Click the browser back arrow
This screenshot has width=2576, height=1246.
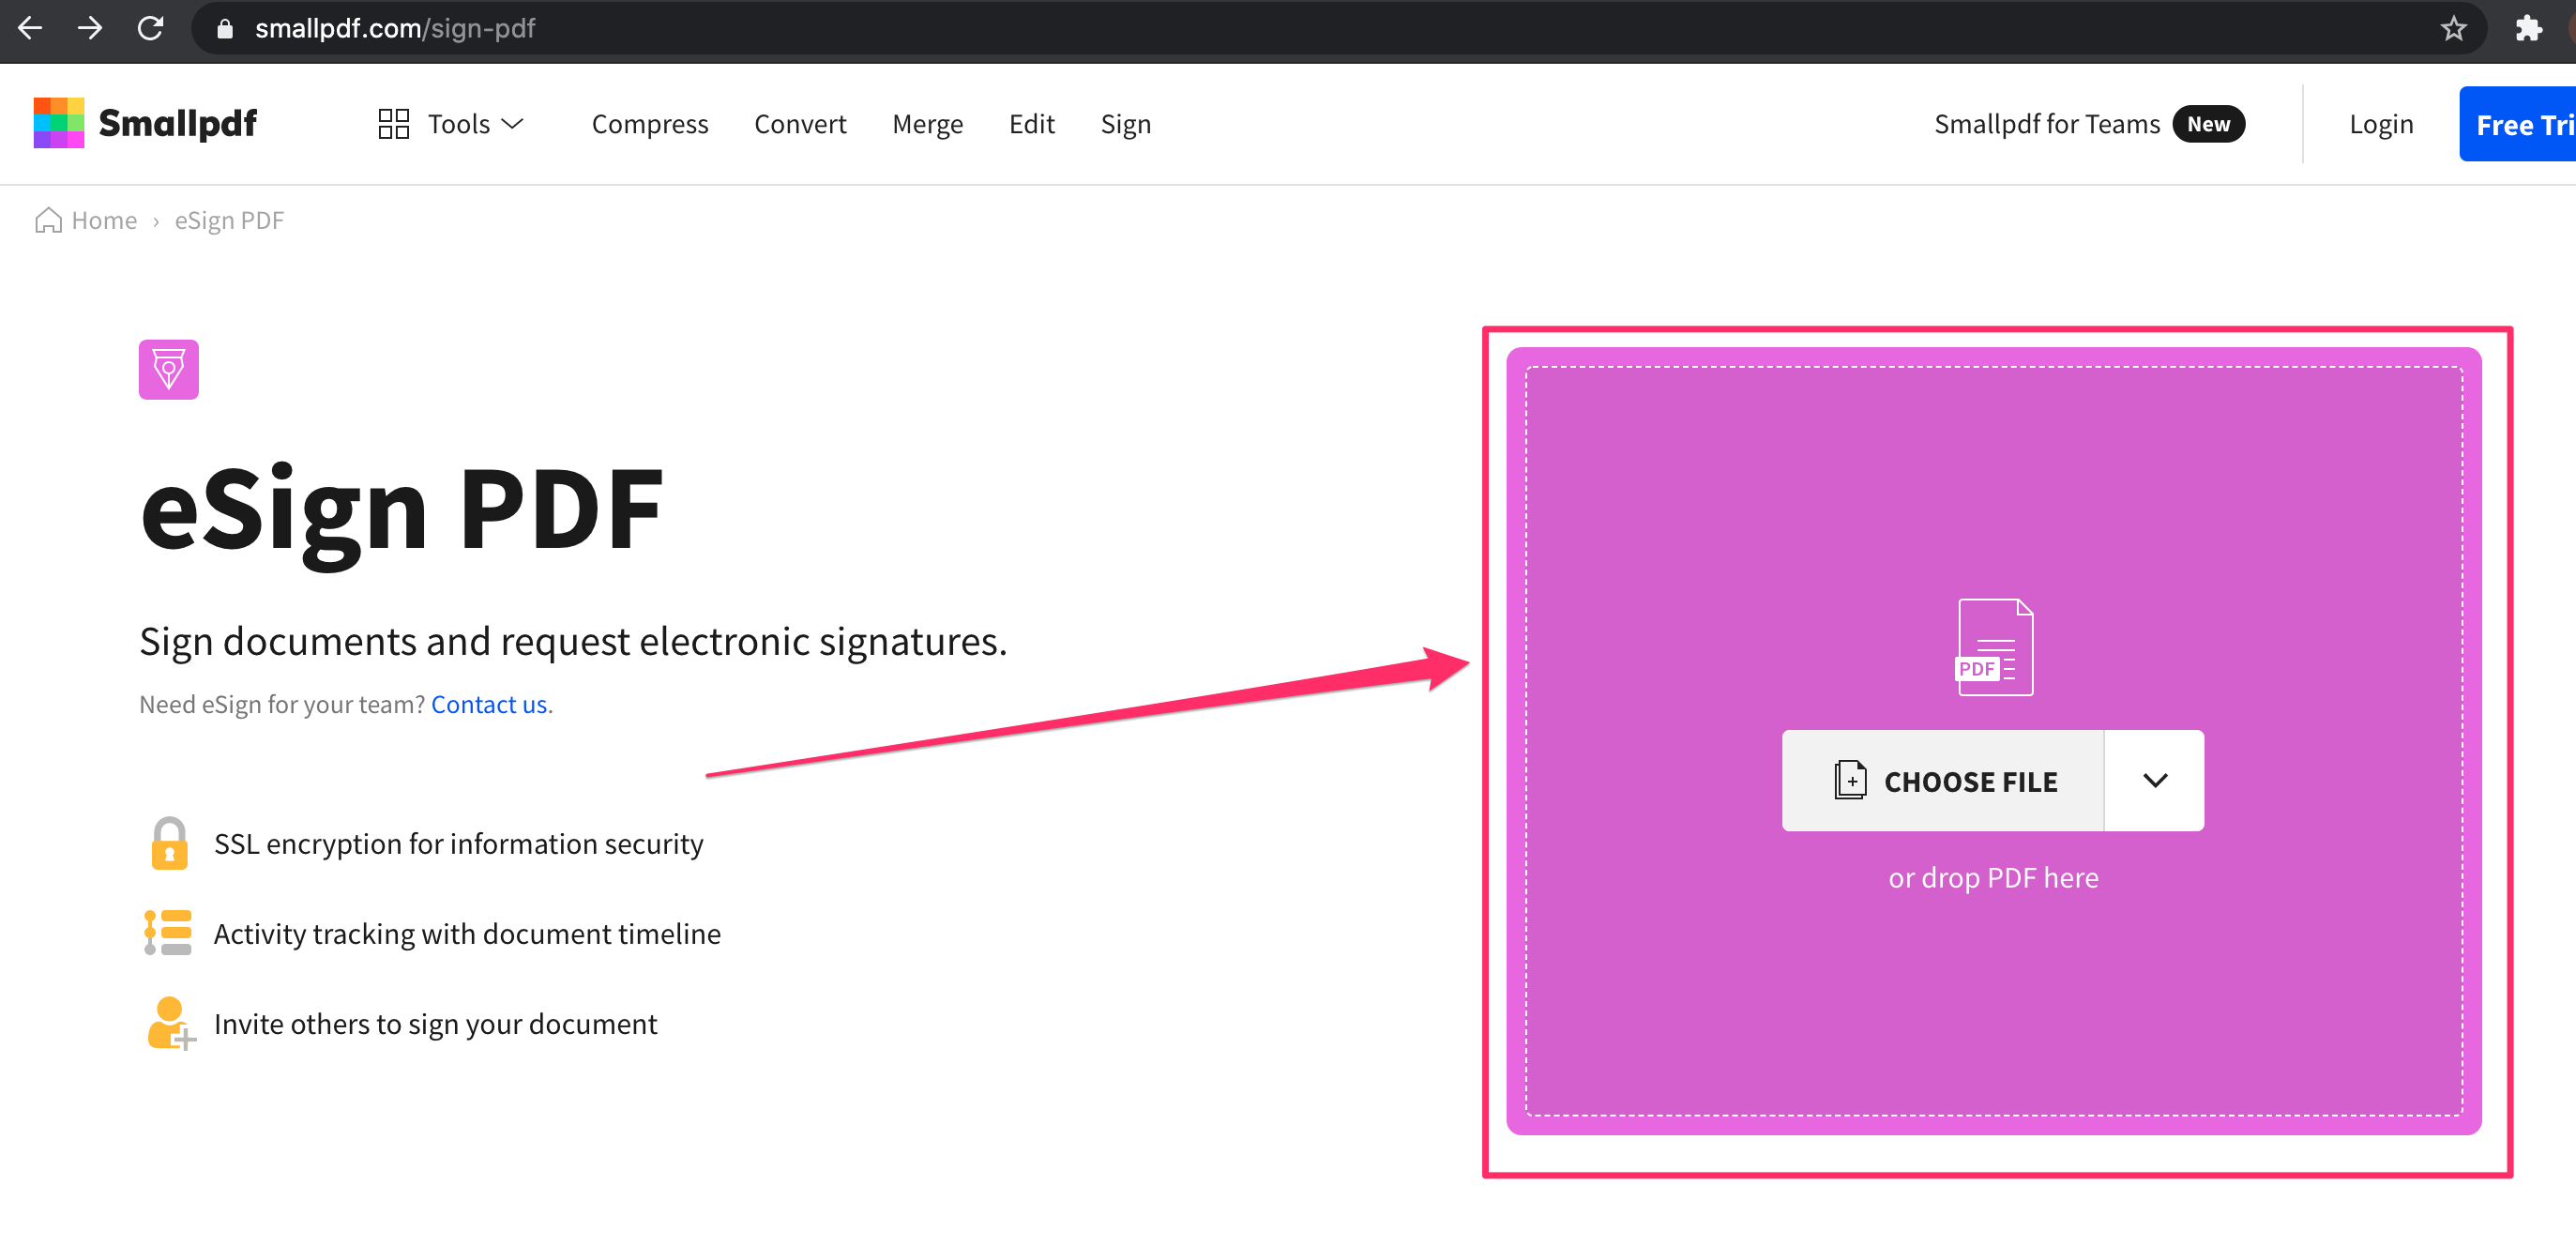(x=30, y=28)
